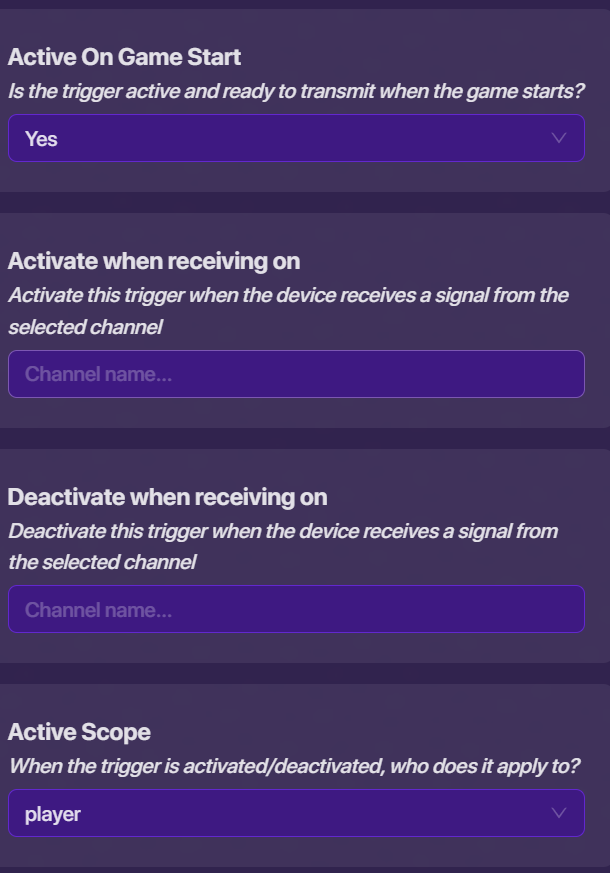Viewport: 610px width, 873px height.
Task: Click the "Activate this trigger when" description text
Action: [288, 295]
